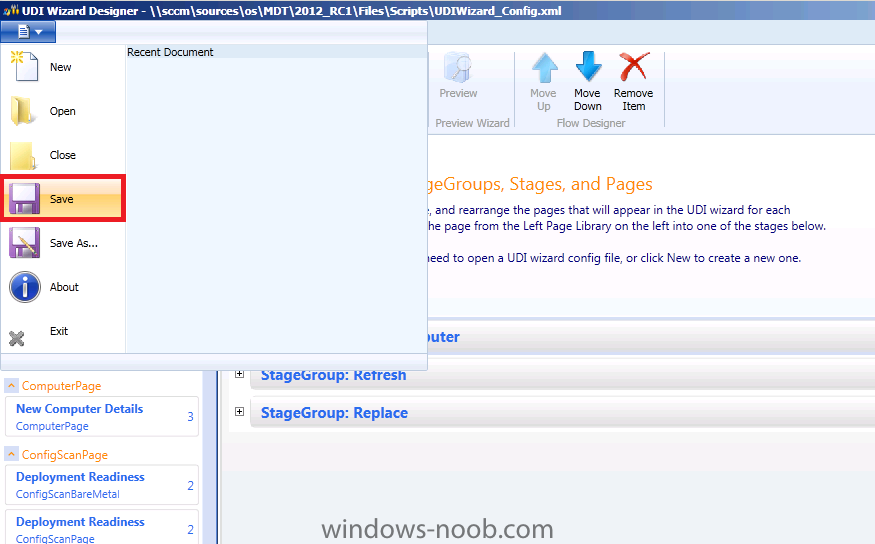Select the Save menu label
Image resolution: width=875 pixels, height=544 pixels.
coord(61,199)
